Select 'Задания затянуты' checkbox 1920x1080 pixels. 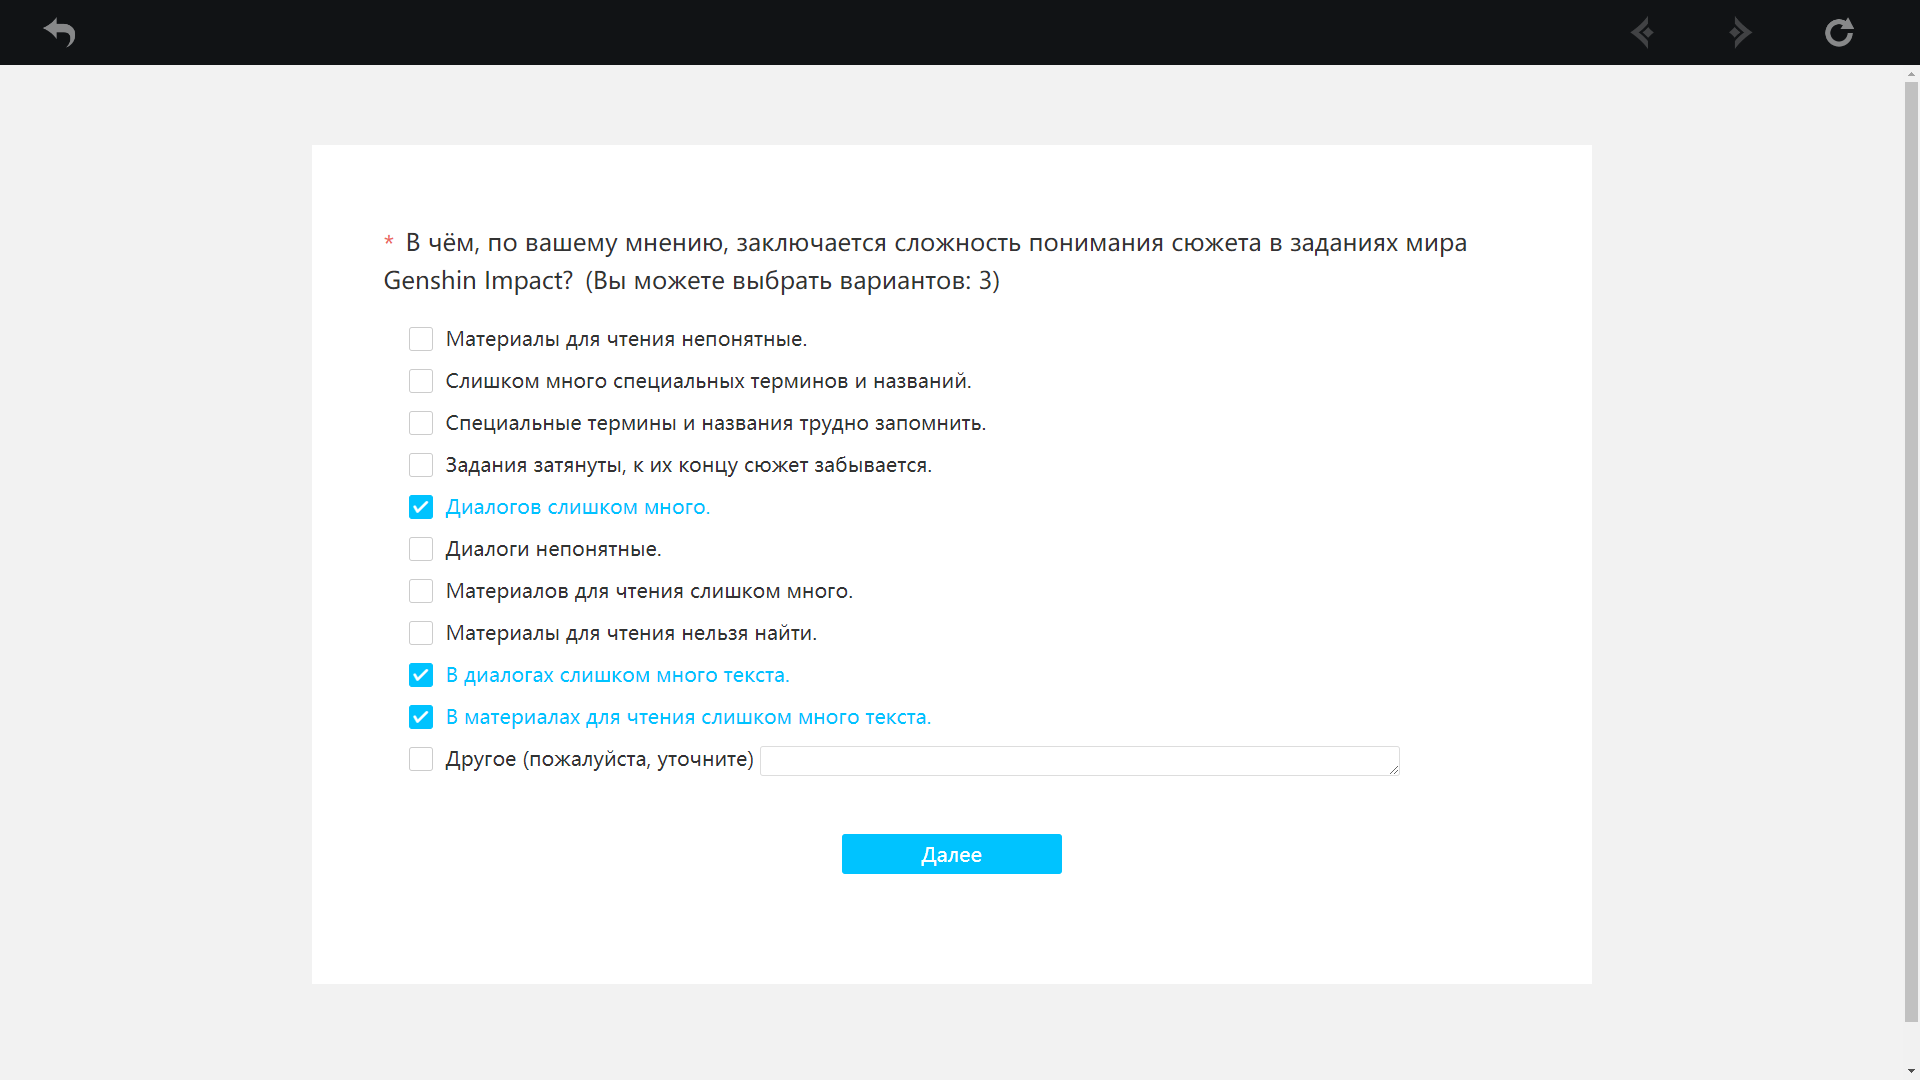[421, 465]
